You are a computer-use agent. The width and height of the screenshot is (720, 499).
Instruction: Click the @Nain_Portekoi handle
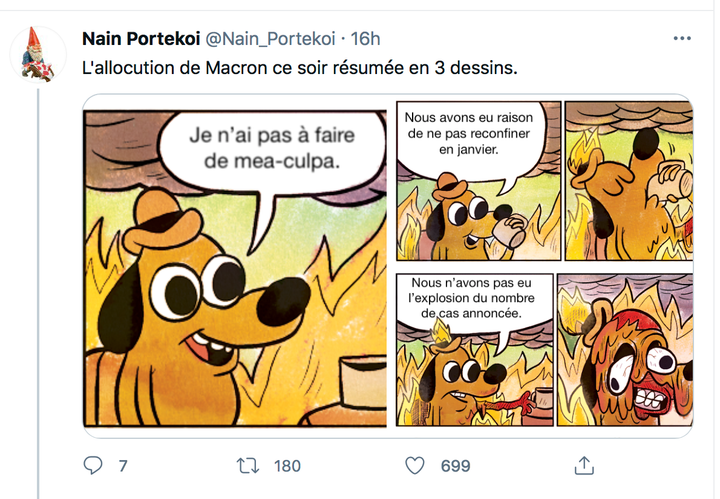coord(270,39)
